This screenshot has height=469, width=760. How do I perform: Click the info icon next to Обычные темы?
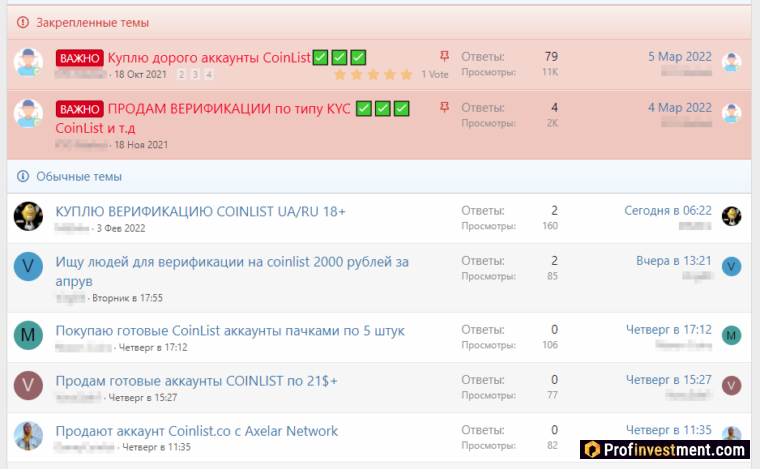[23, 176]
